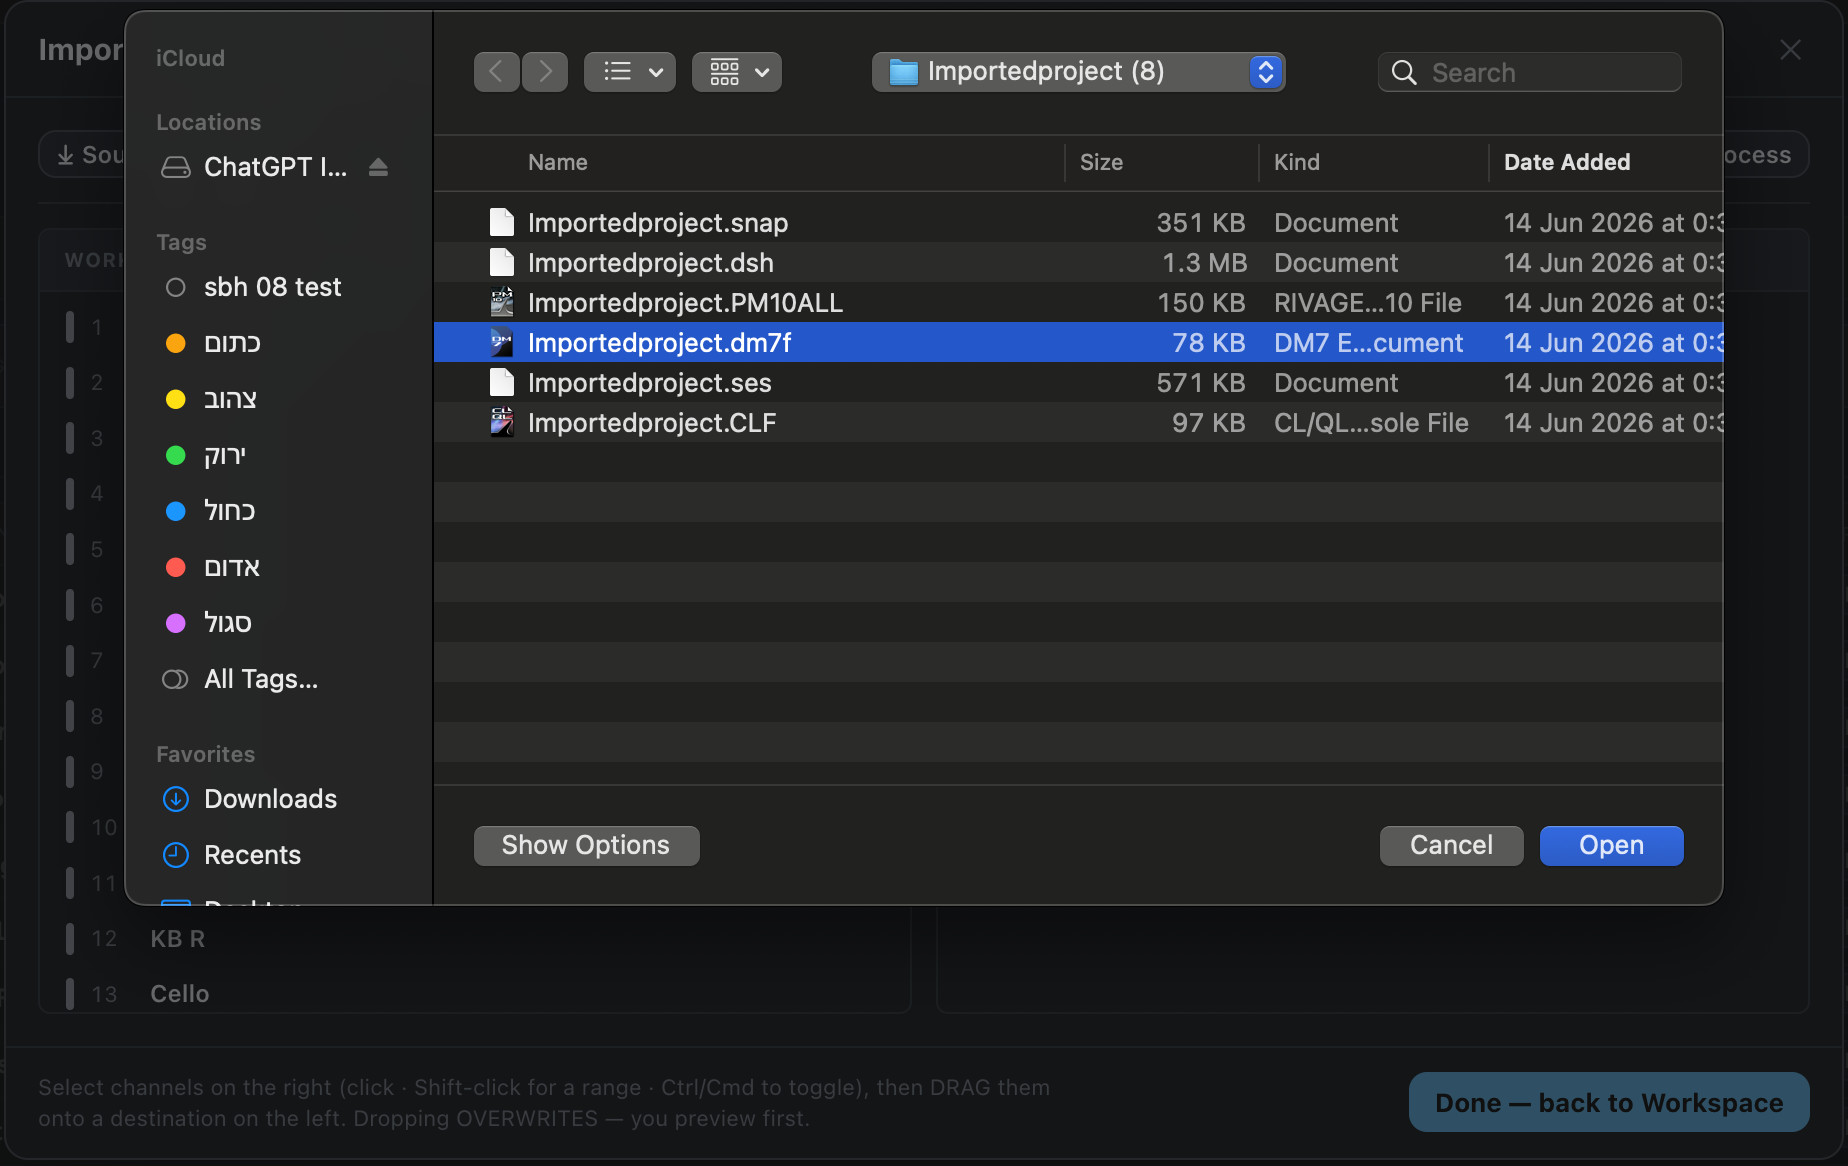Click the Cancel button
Image resolution: width=1848 pixels, height=1166 pixels.
coord(1451,845)
